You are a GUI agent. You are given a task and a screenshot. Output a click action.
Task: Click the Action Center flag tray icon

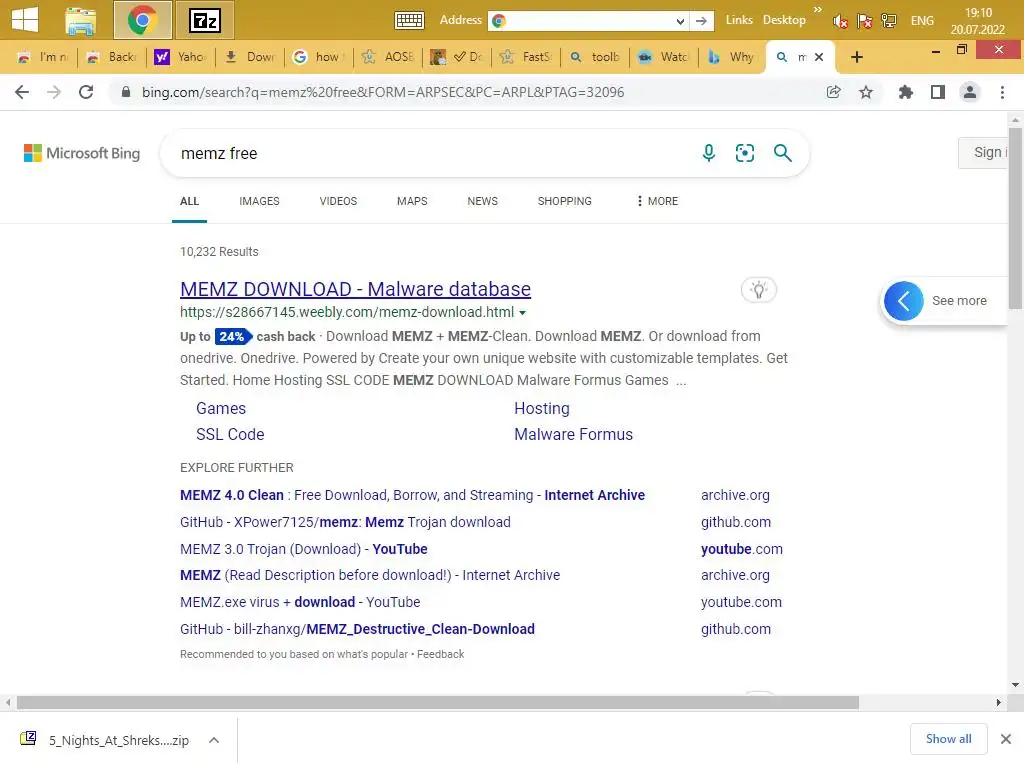pyautogui.click(x=865, y=22)
